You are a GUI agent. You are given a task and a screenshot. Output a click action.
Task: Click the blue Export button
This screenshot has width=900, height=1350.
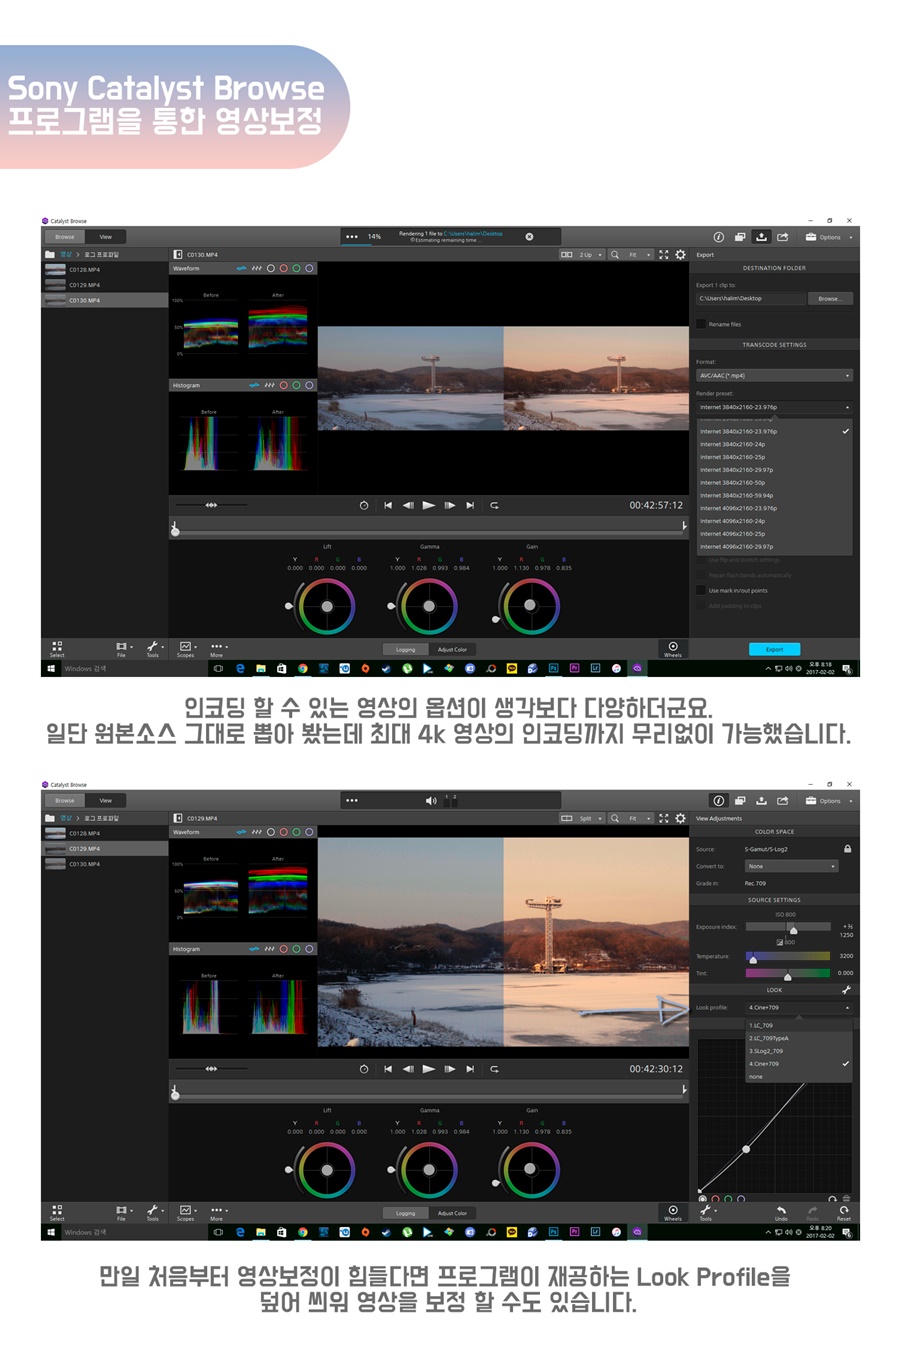[774, 649]
